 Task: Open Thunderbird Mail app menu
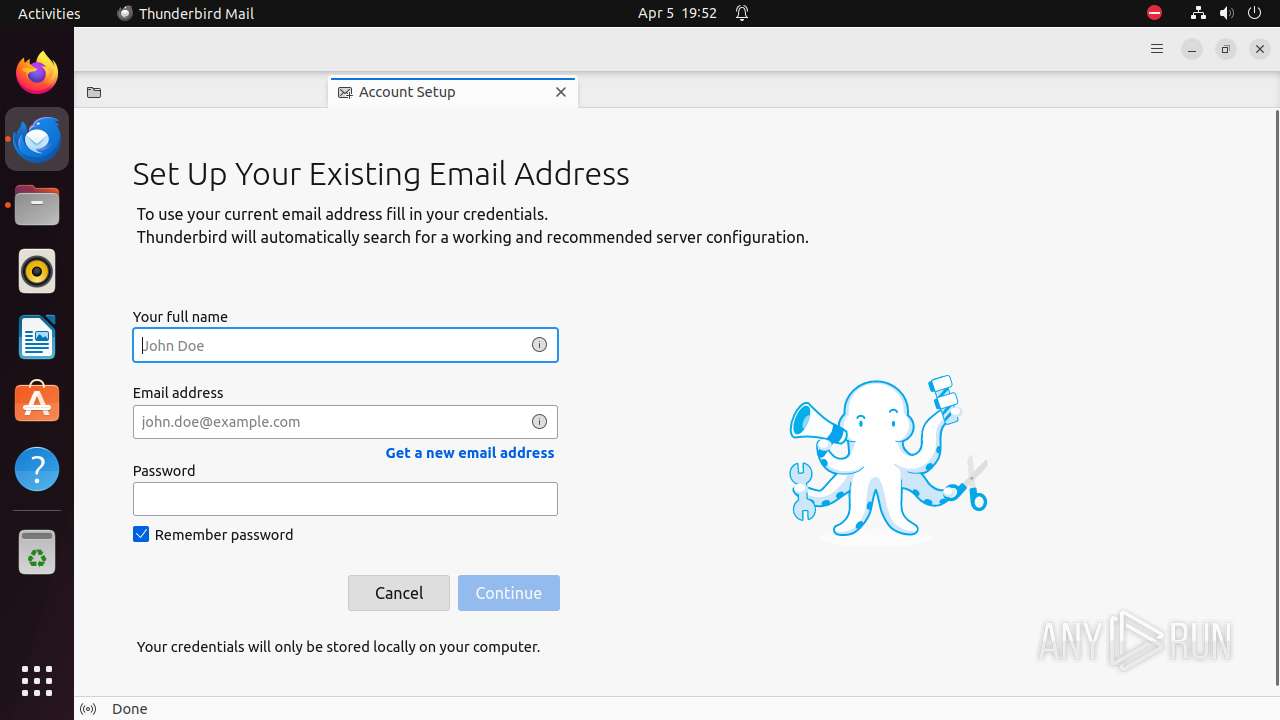pos(186,13)
